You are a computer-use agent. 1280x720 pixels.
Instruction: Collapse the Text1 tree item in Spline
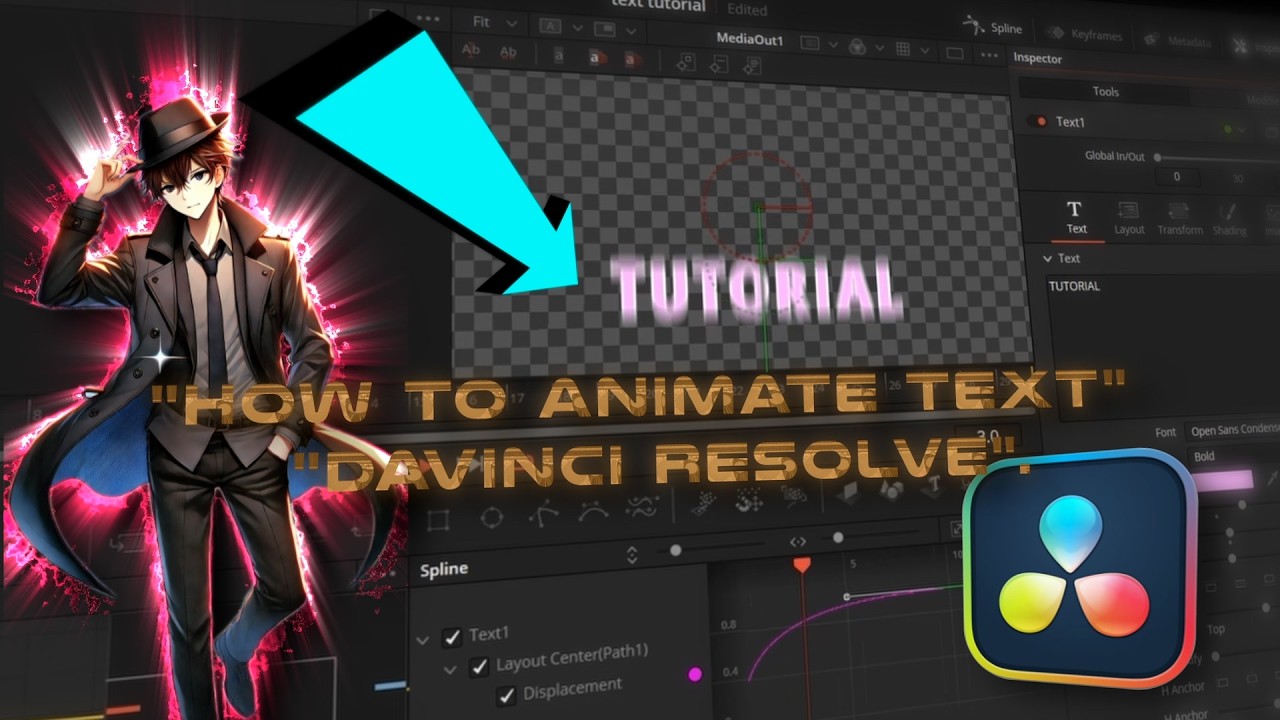(x=423, y=640)
